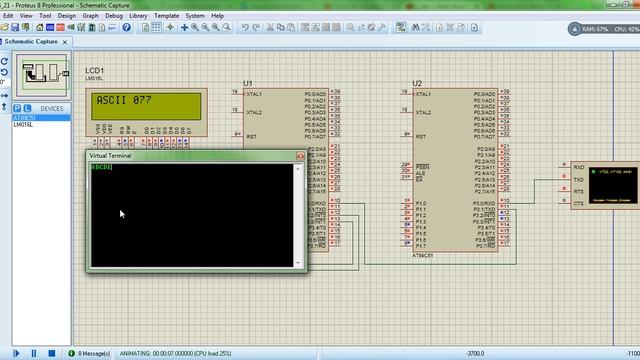This screenshot has height=360, width=640.
Task: Toggle wire autorouter icon
Action: [401, 27]
